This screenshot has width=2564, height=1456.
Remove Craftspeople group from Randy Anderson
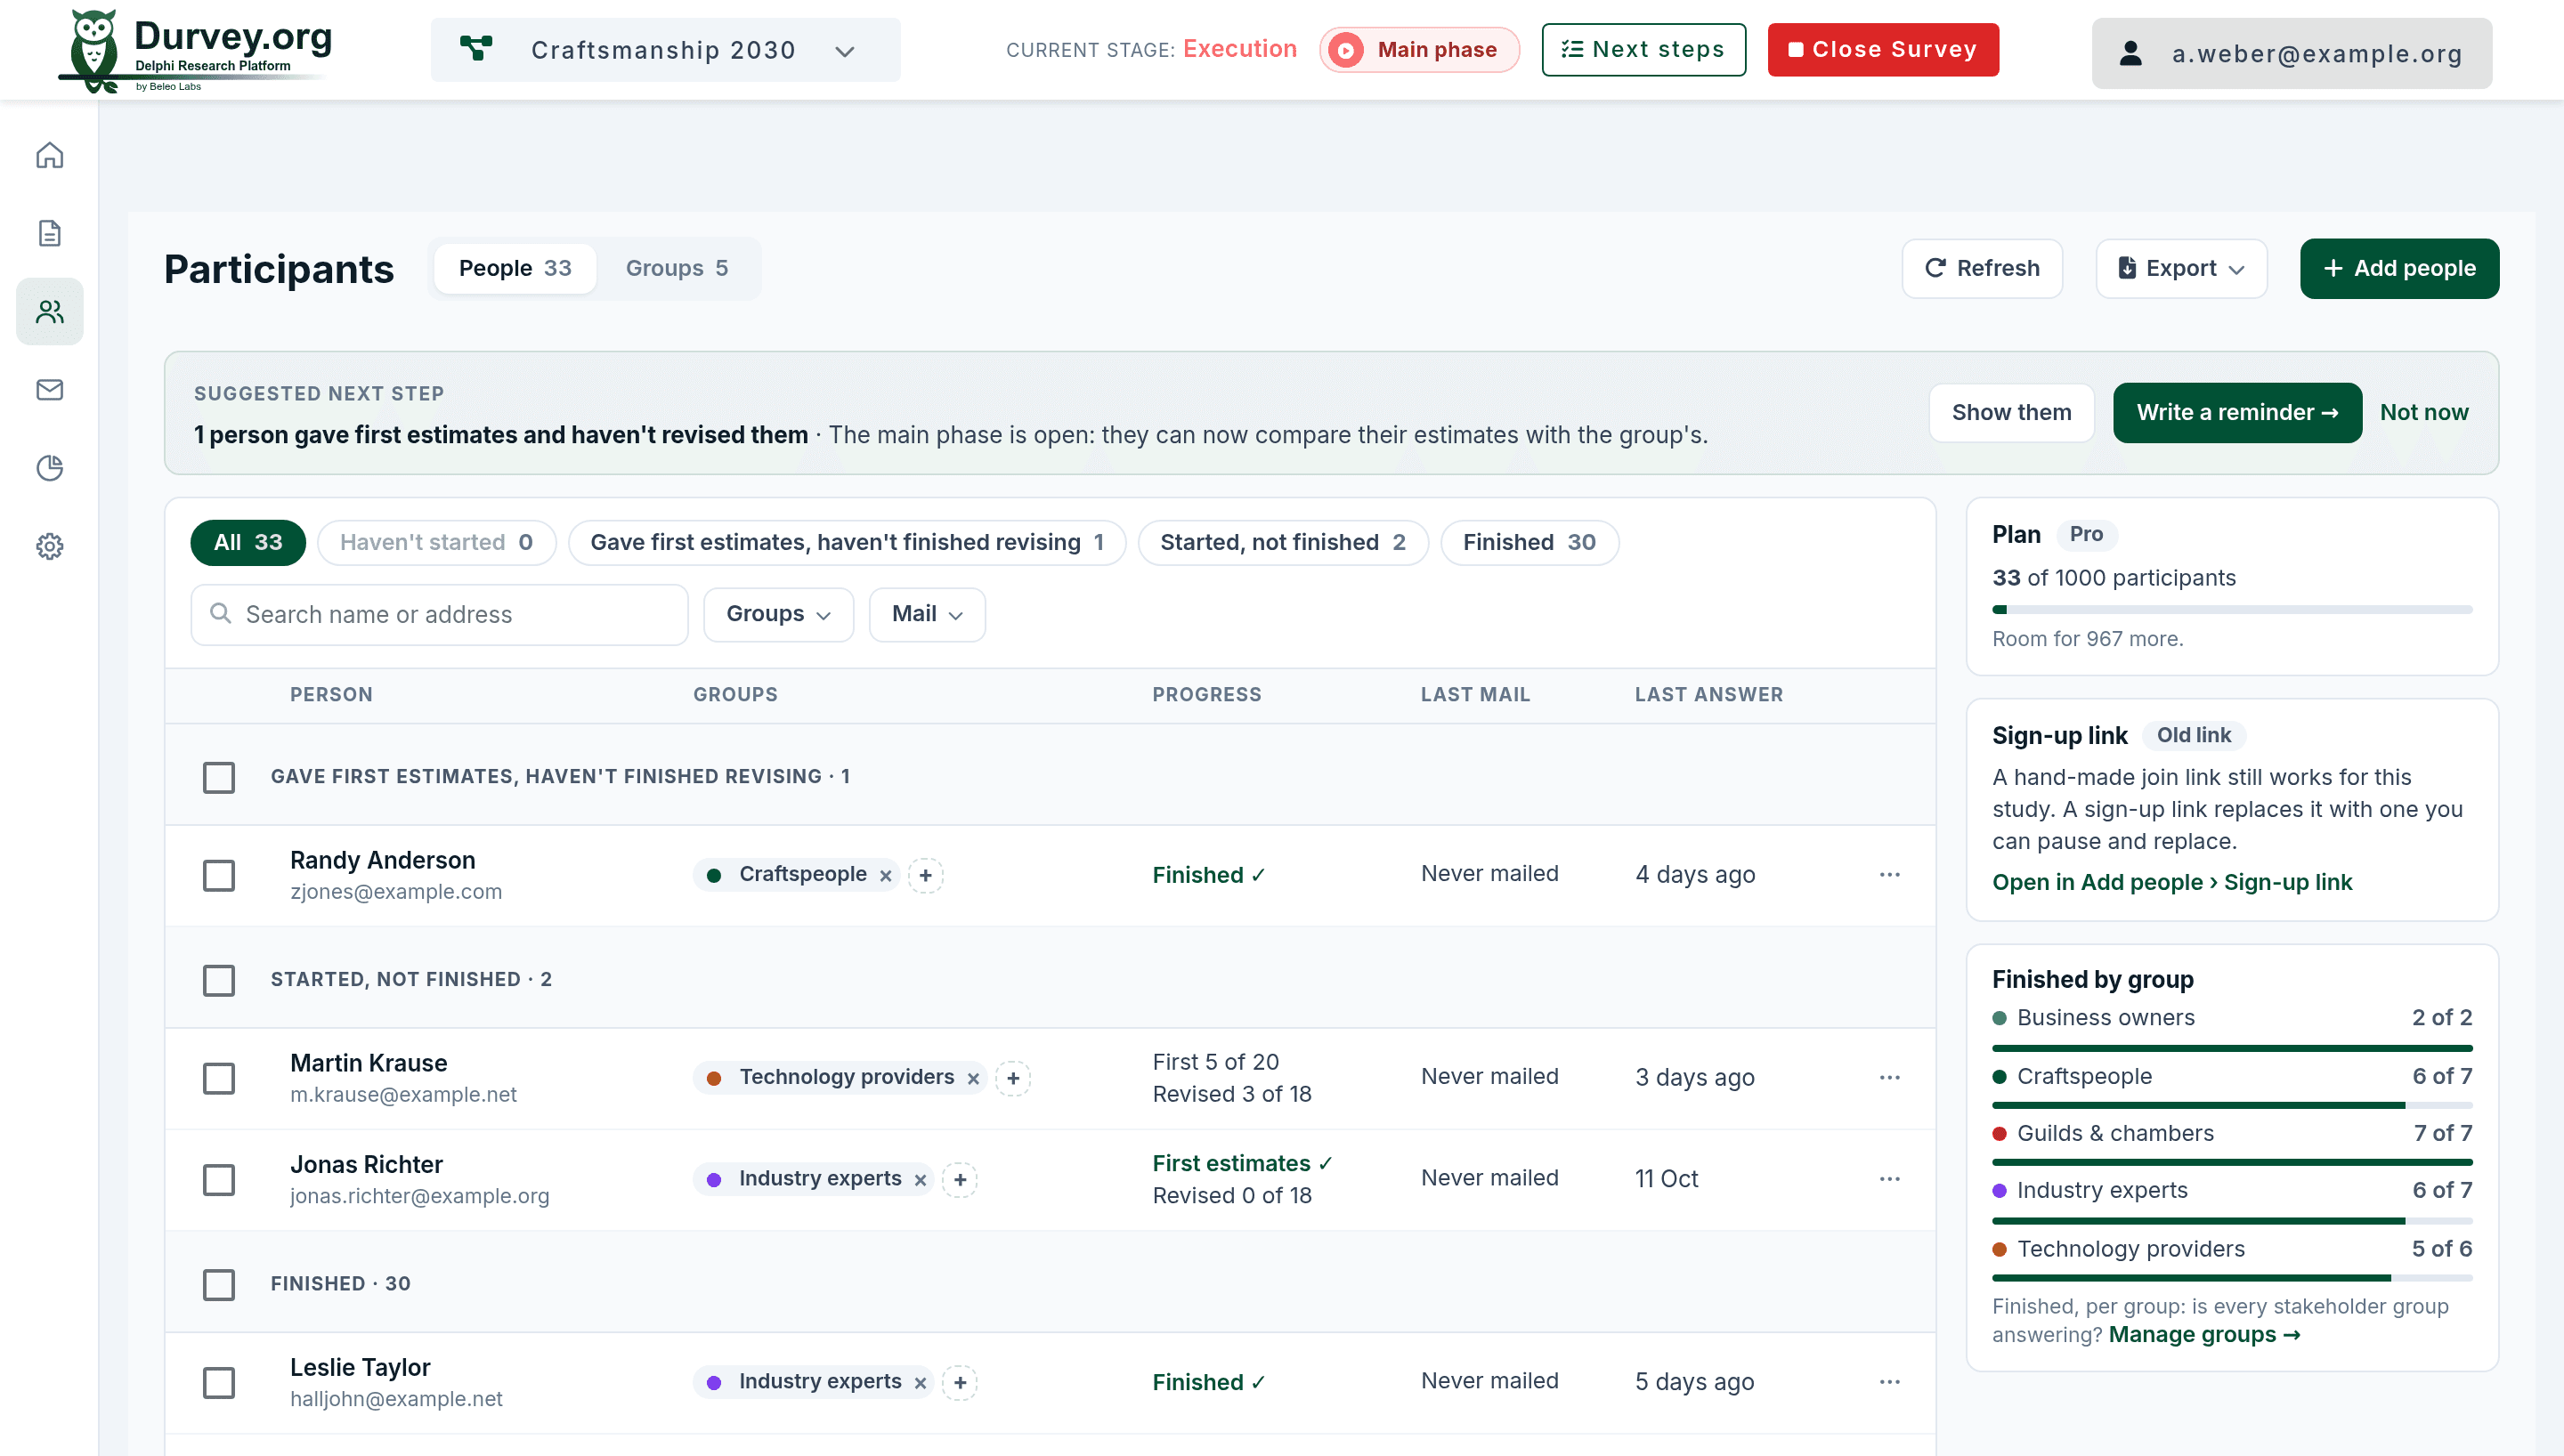[x=885, y=876]
